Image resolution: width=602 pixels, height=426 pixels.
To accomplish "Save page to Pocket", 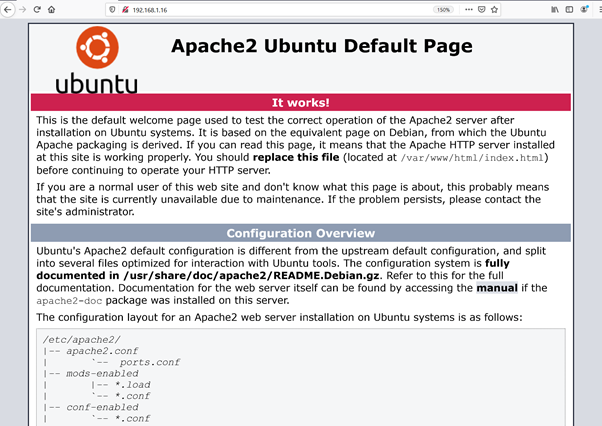I will 482,9.
